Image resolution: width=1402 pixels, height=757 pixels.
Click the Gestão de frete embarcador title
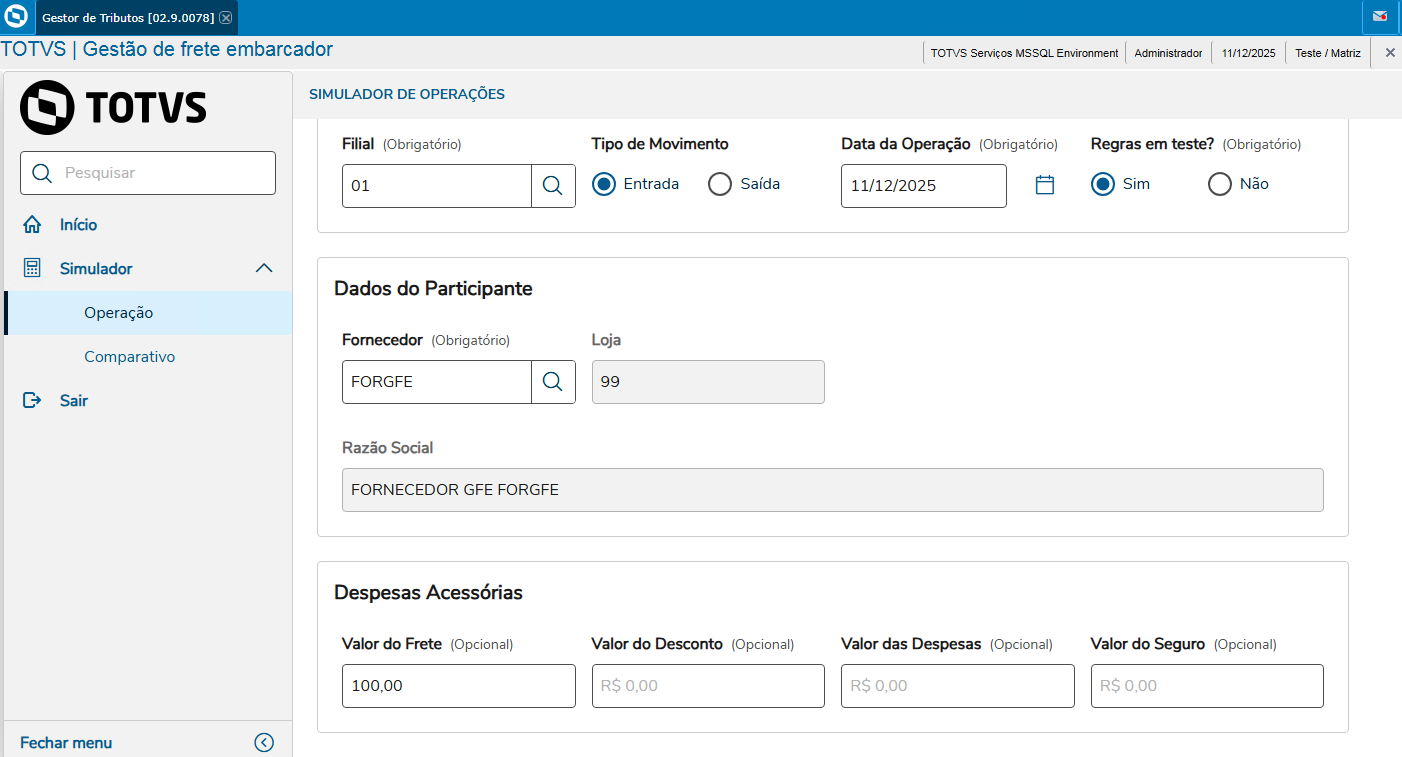[x=208, y=49]
